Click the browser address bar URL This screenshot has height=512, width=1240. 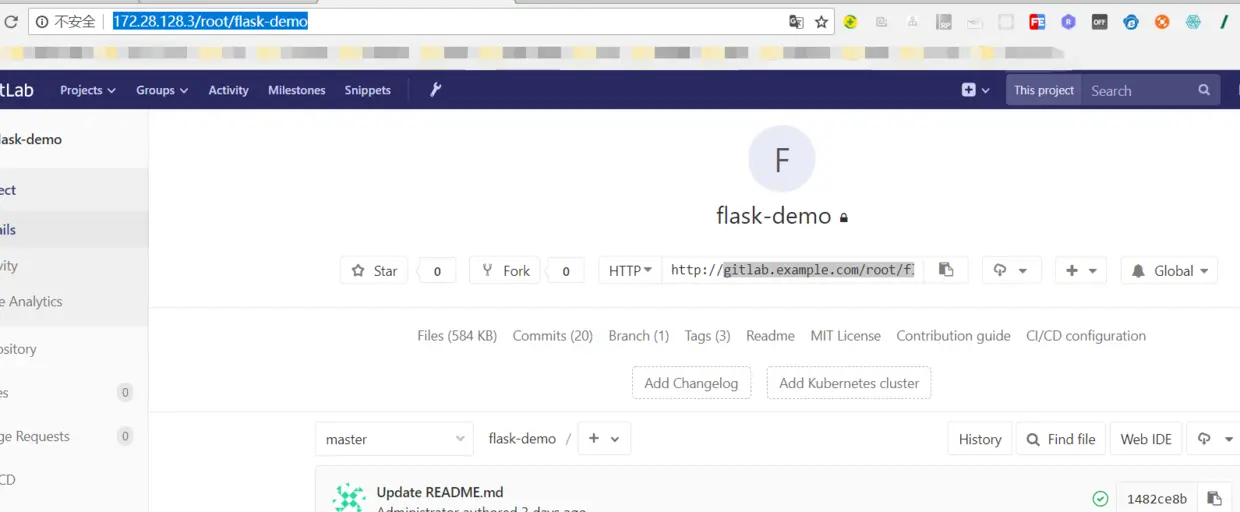[210, 21]
